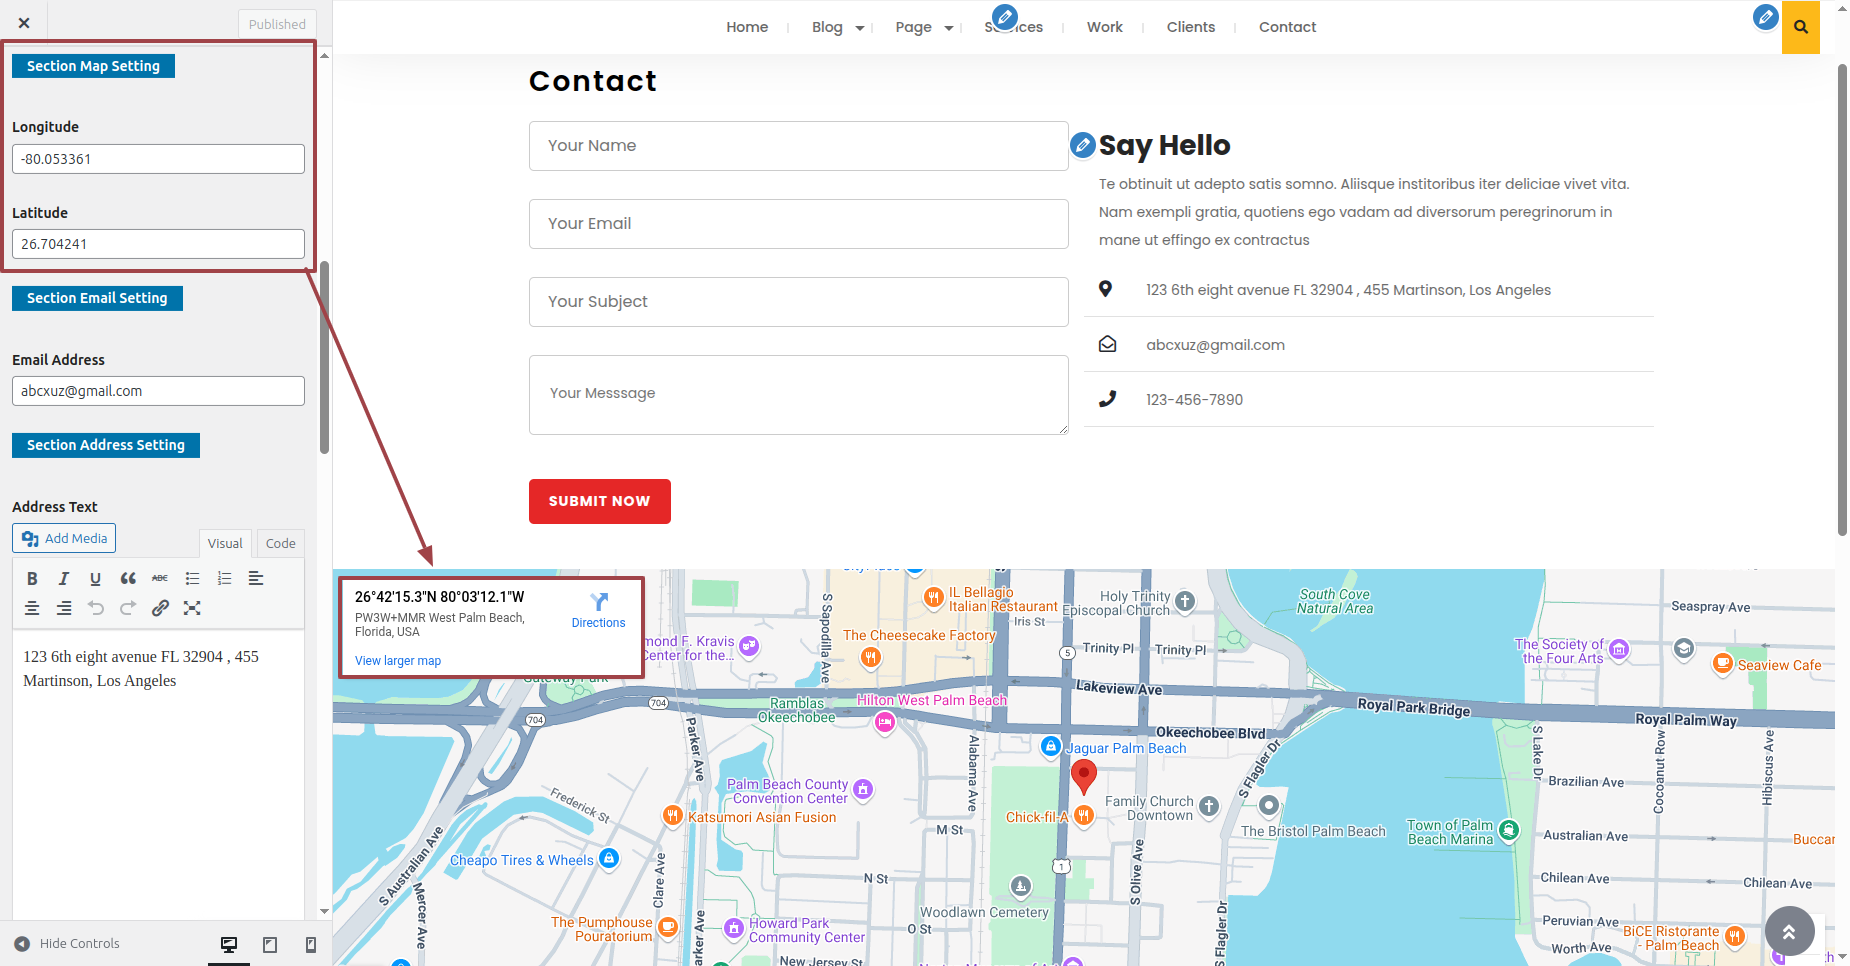Click the abcxuz@gmail.com contact text

tap(1215, 345)
